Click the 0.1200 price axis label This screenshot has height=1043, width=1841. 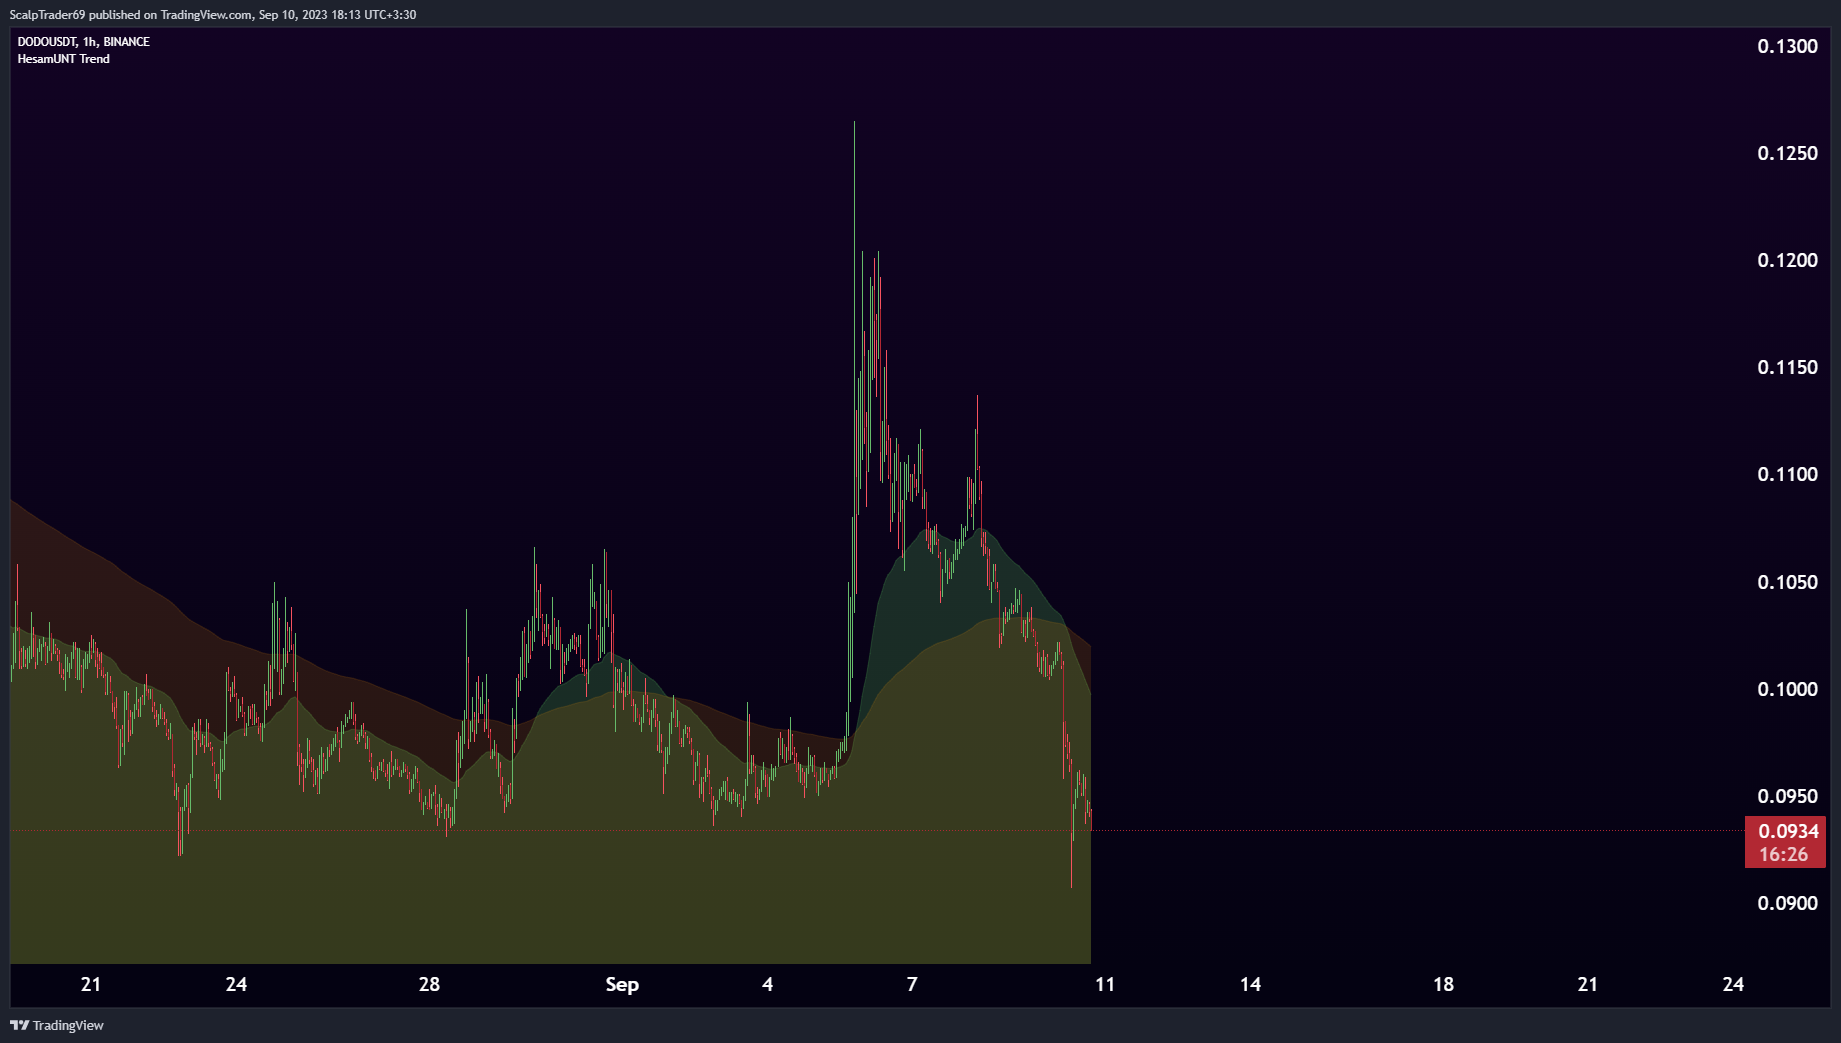[1788, 260]
